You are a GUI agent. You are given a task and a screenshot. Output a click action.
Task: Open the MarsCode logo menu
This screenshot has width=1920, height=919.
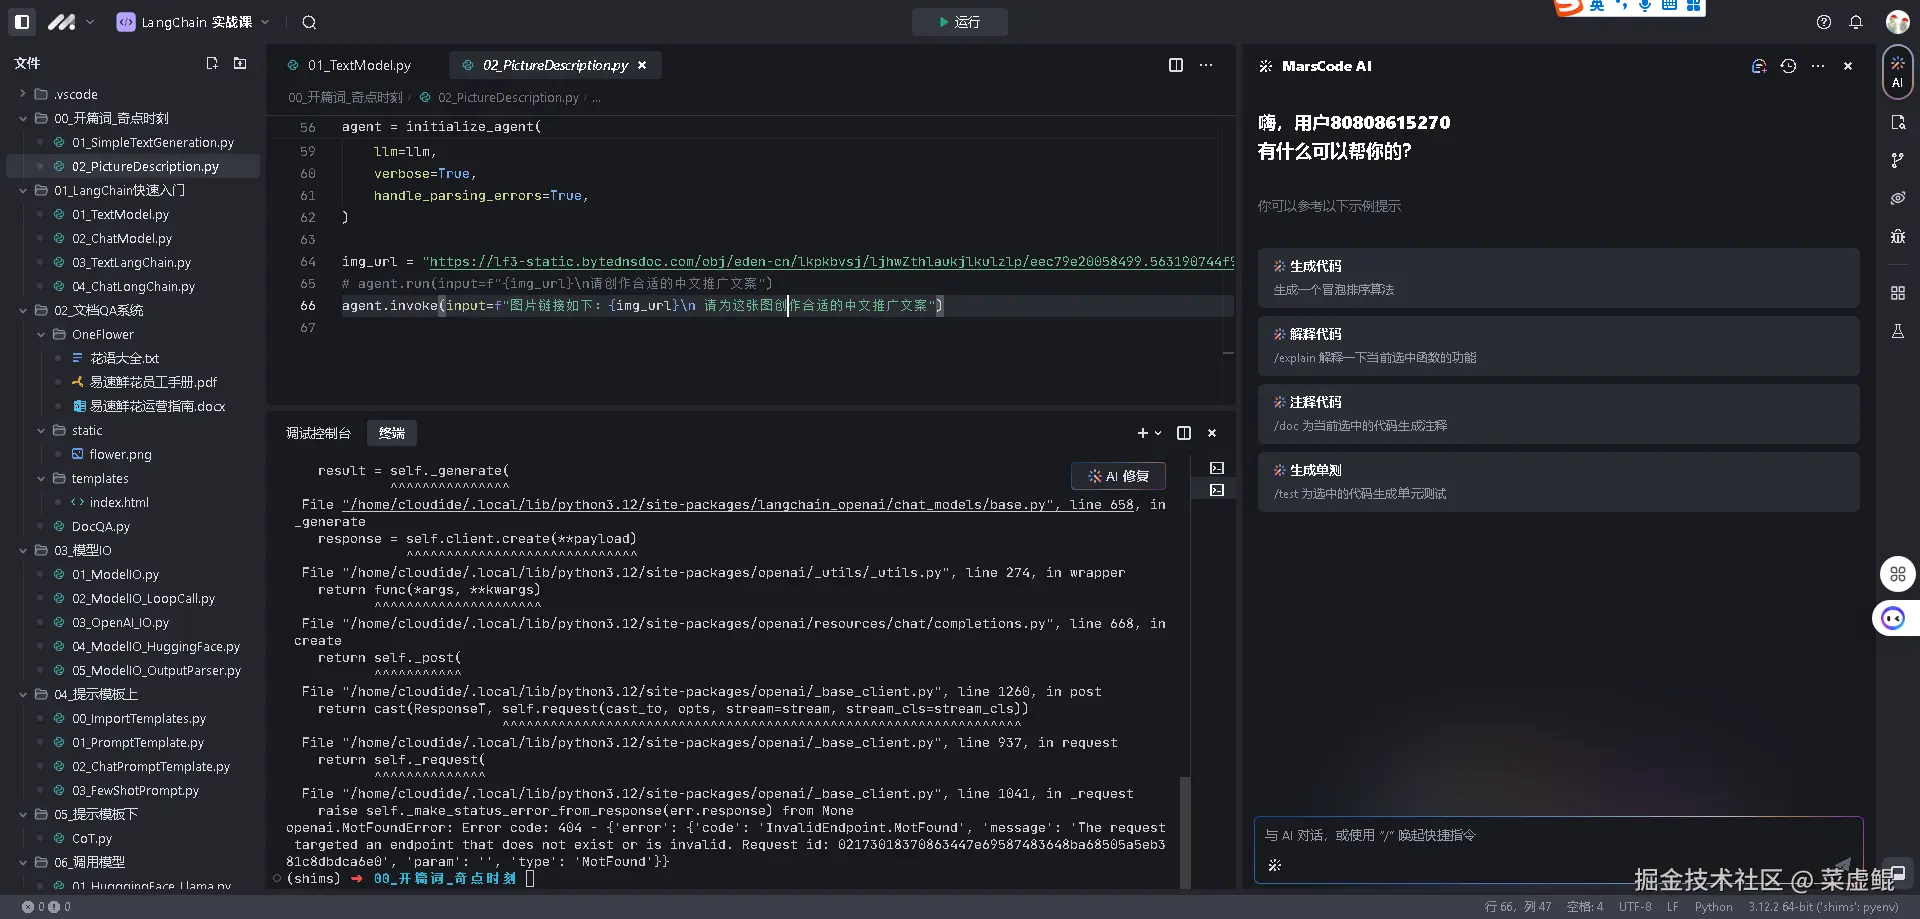tap(71, 22)
